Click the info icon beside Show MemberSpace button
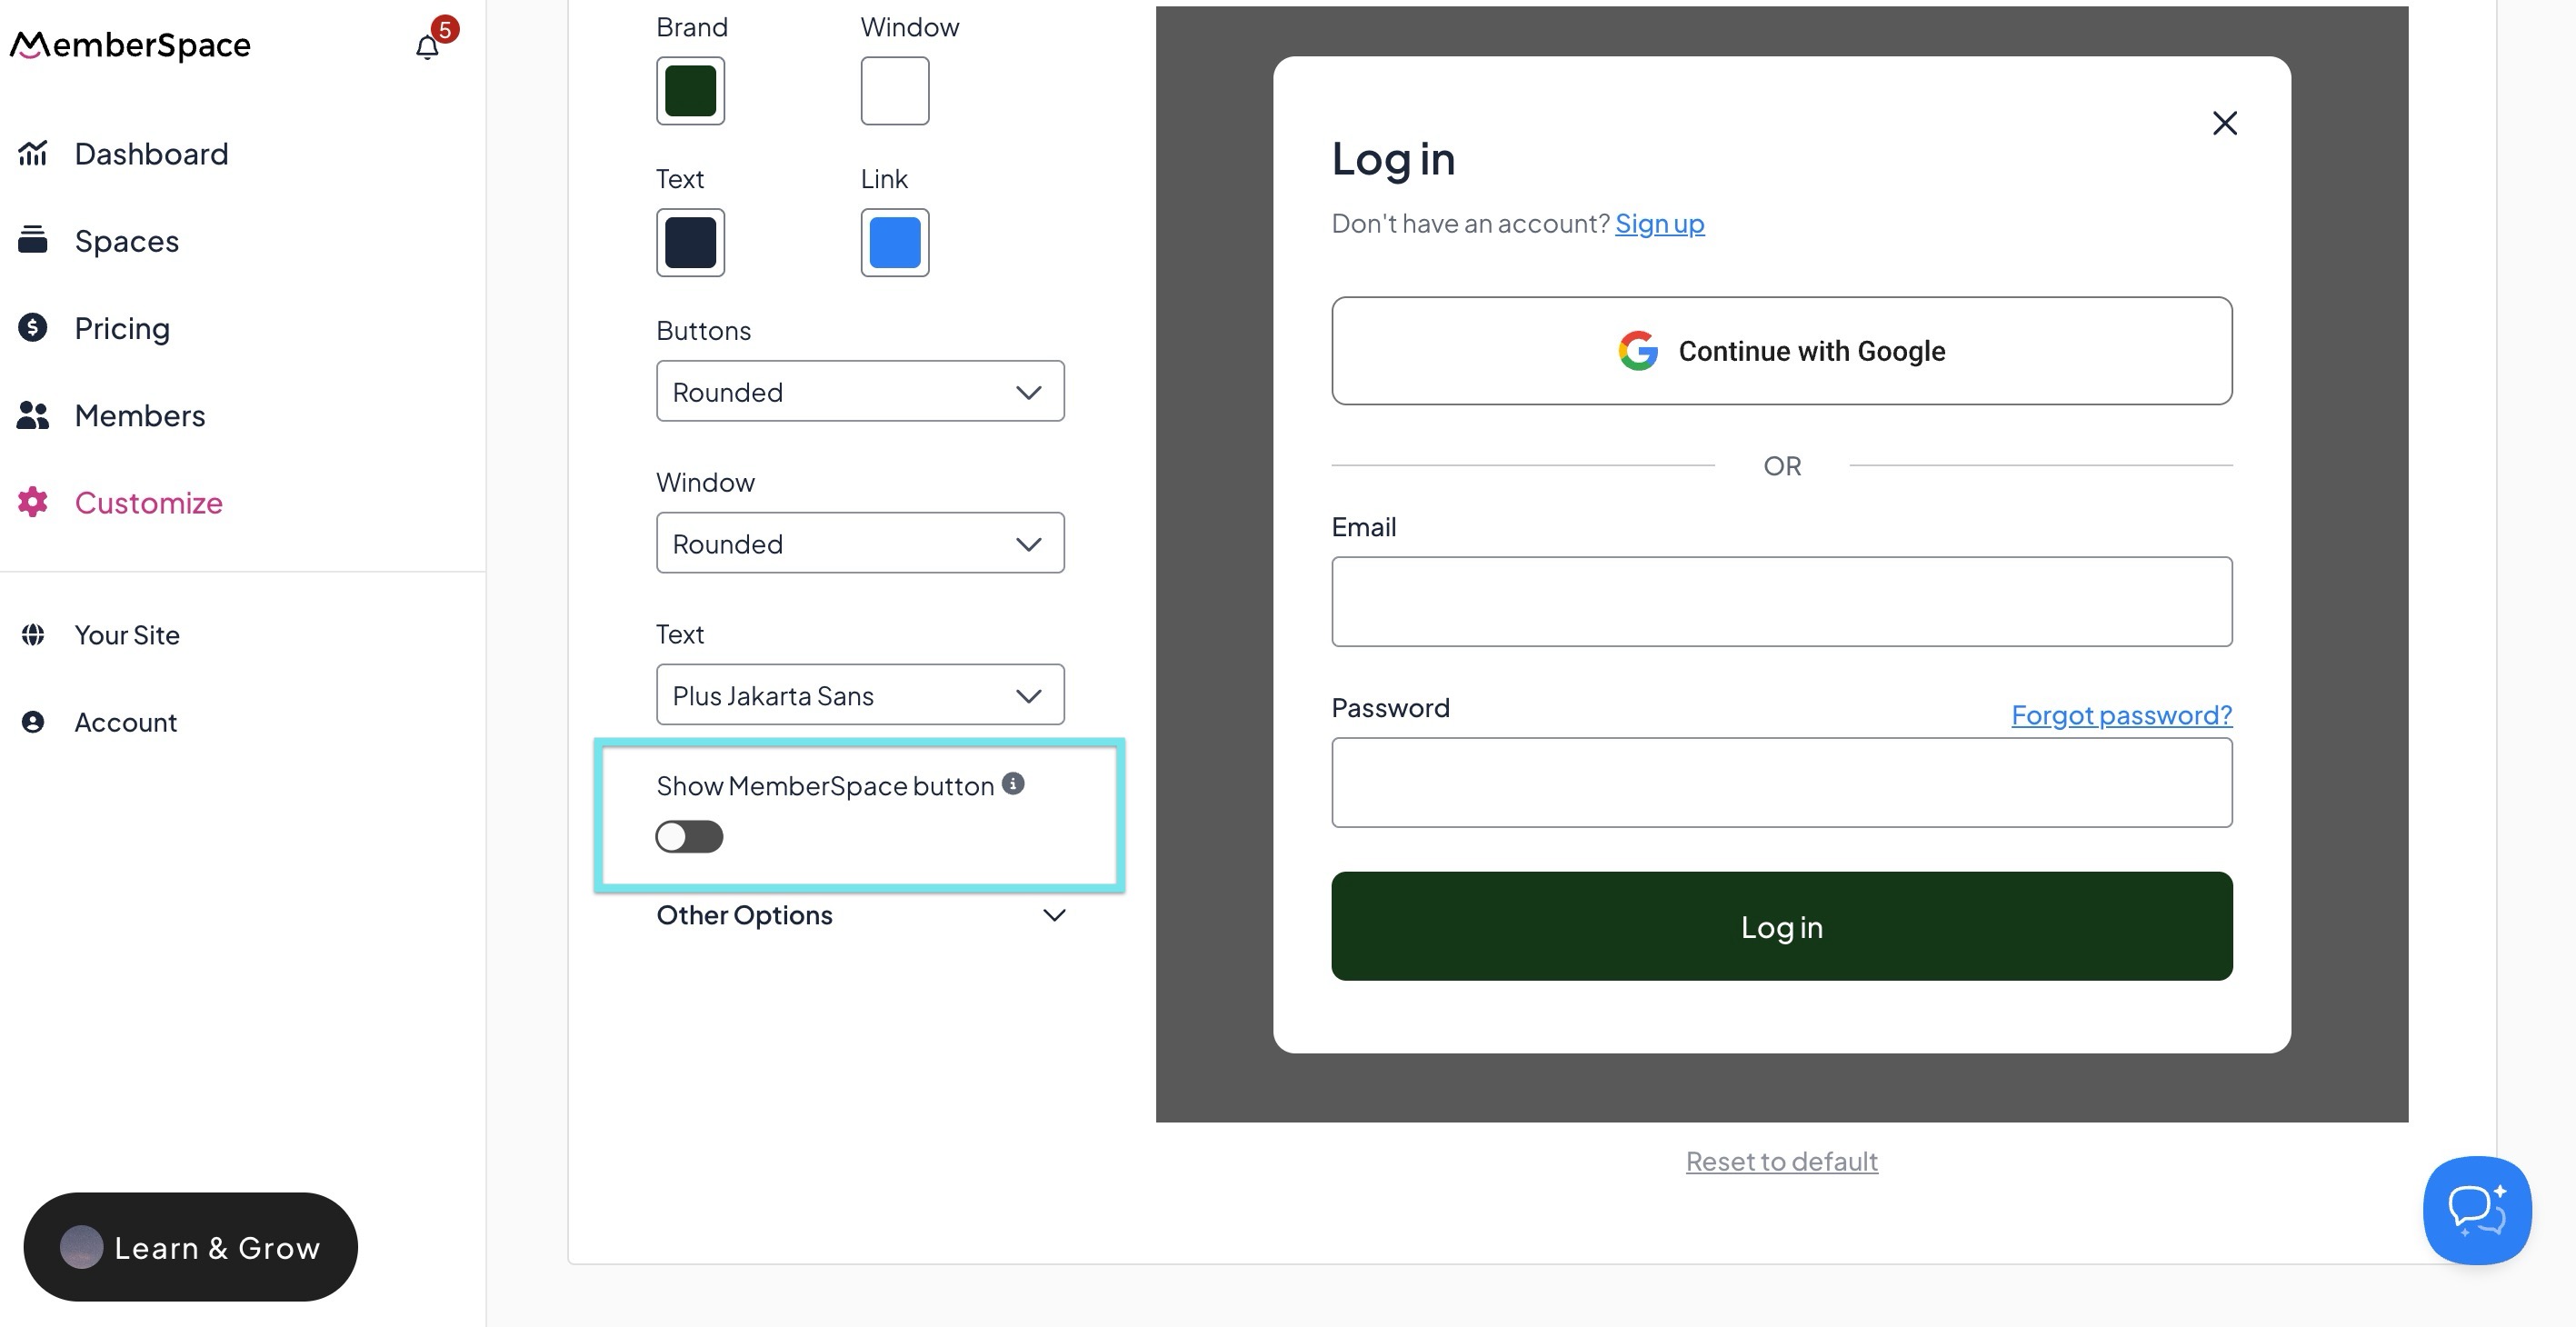Screen dimensions: 2576x1327 [x=1013, y=783]
